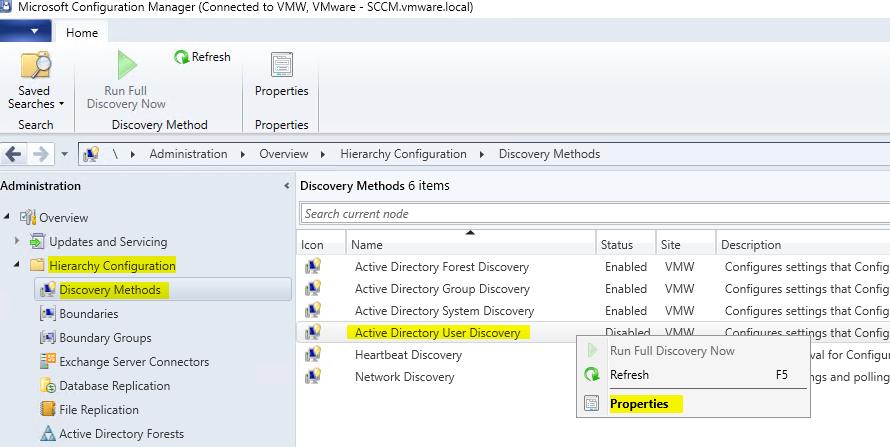Screen dimensions: 890x447
Task: Open the application menu dropdown button
Action: pyautogui.click(x=33, y=32)
